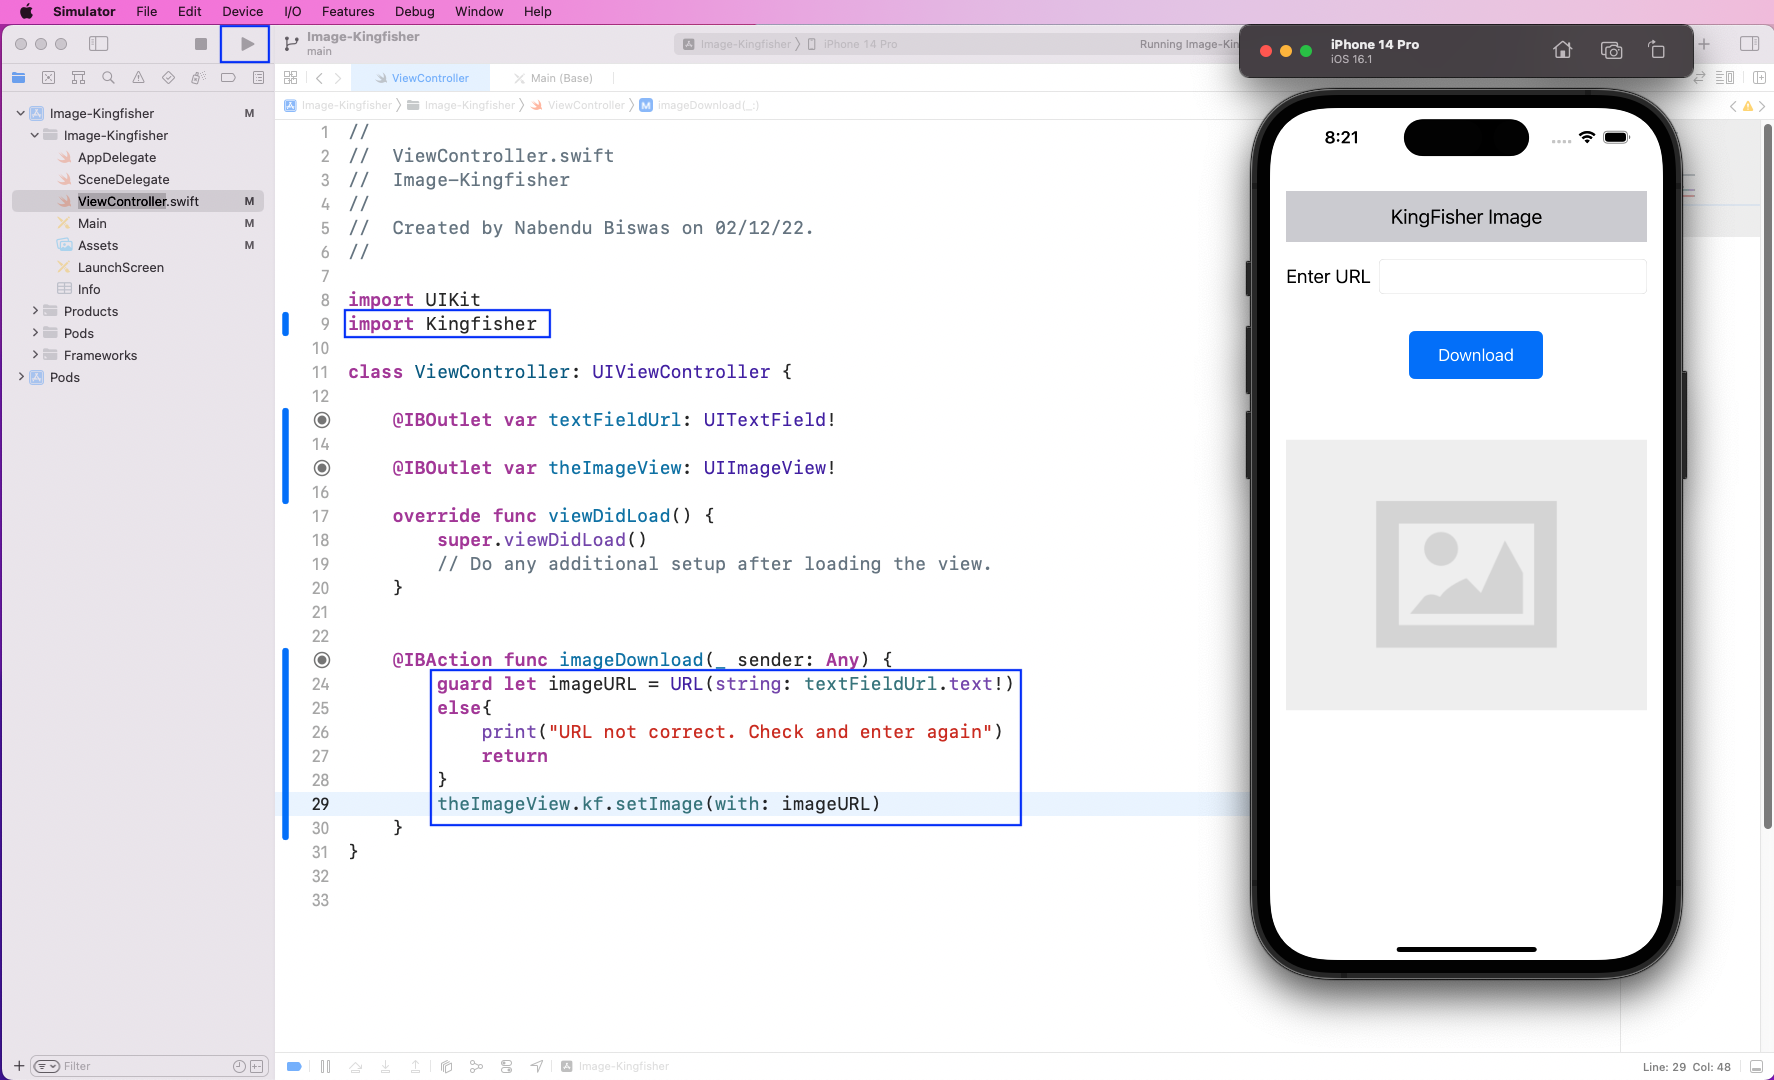This screenshot has width=1774, height=1080.
Task: Select SceneDelegate in the navigator
Action: click(124, 179)
